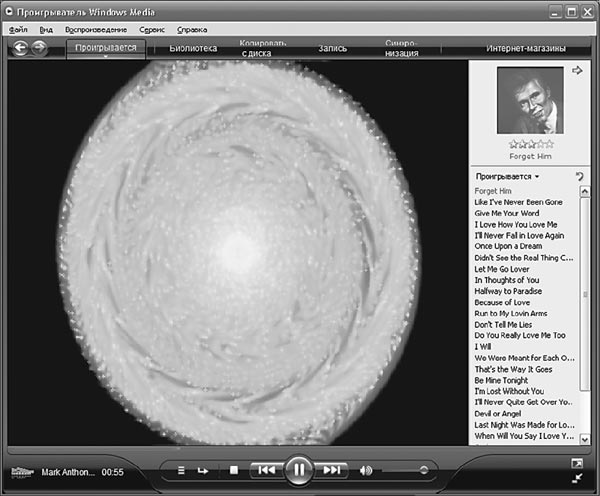
Task: Expand the arrow under the Проигрывается tab
Action: coord(106,57)
